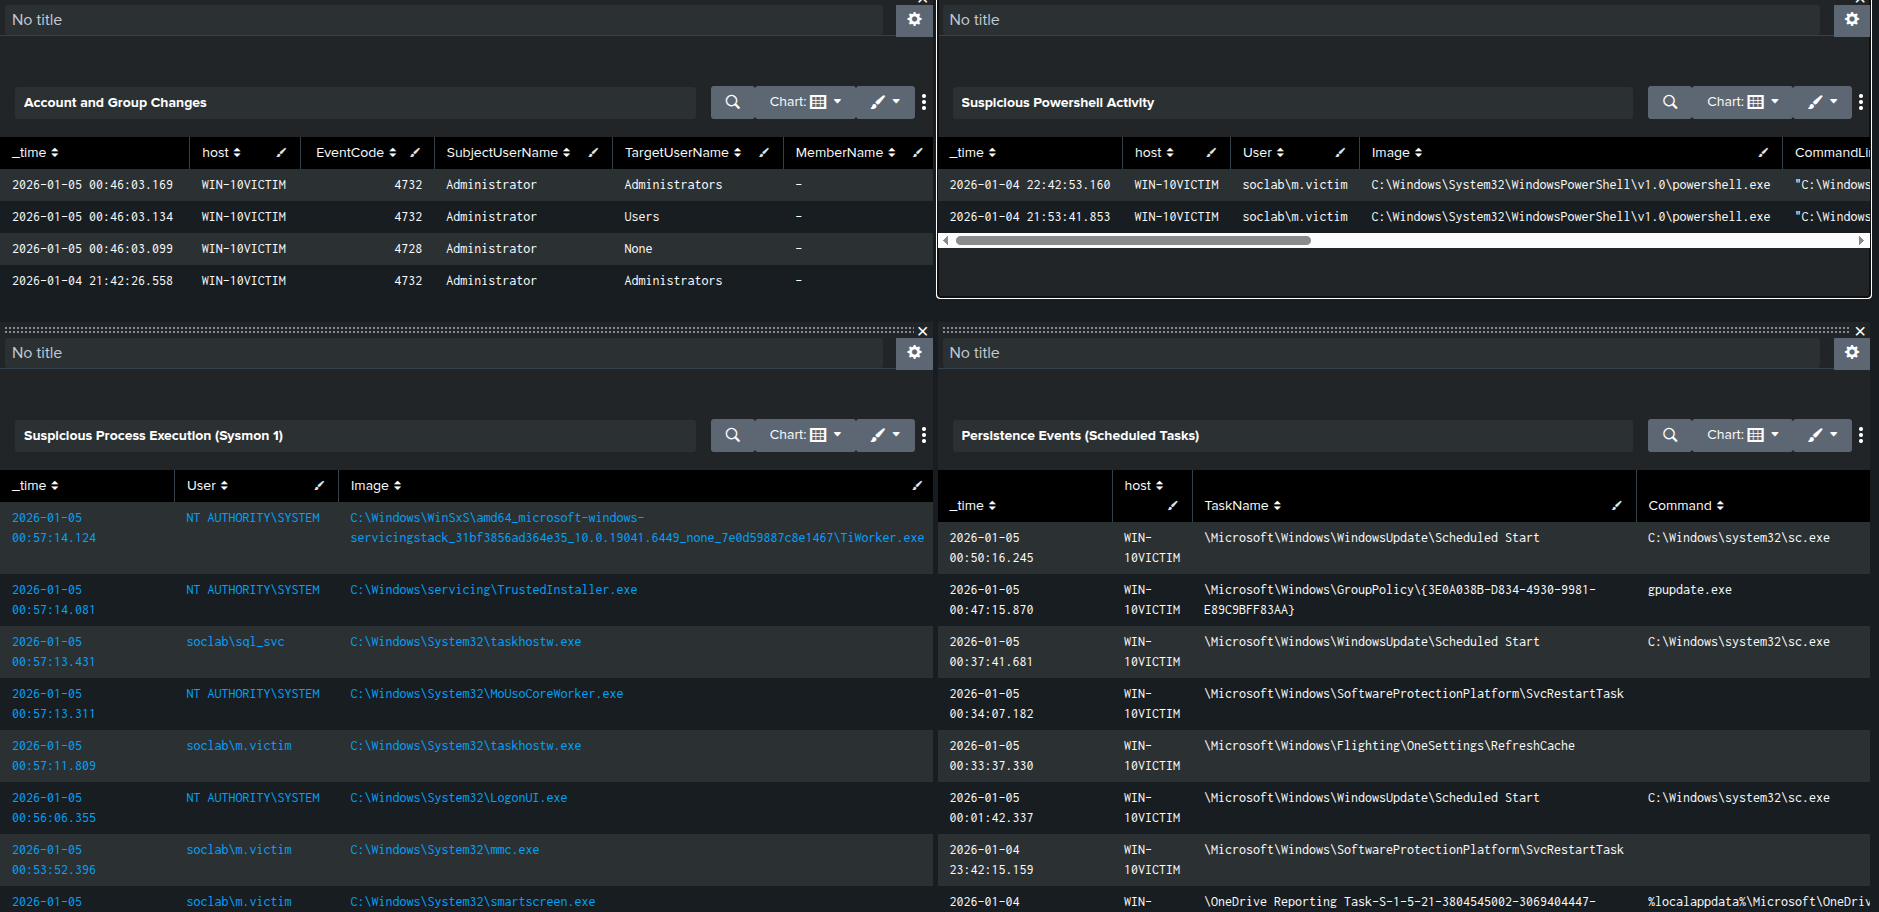1879x912 pixels.
Task: Click the 'No title' field above Persistence Events
Action: (1381, 353)
